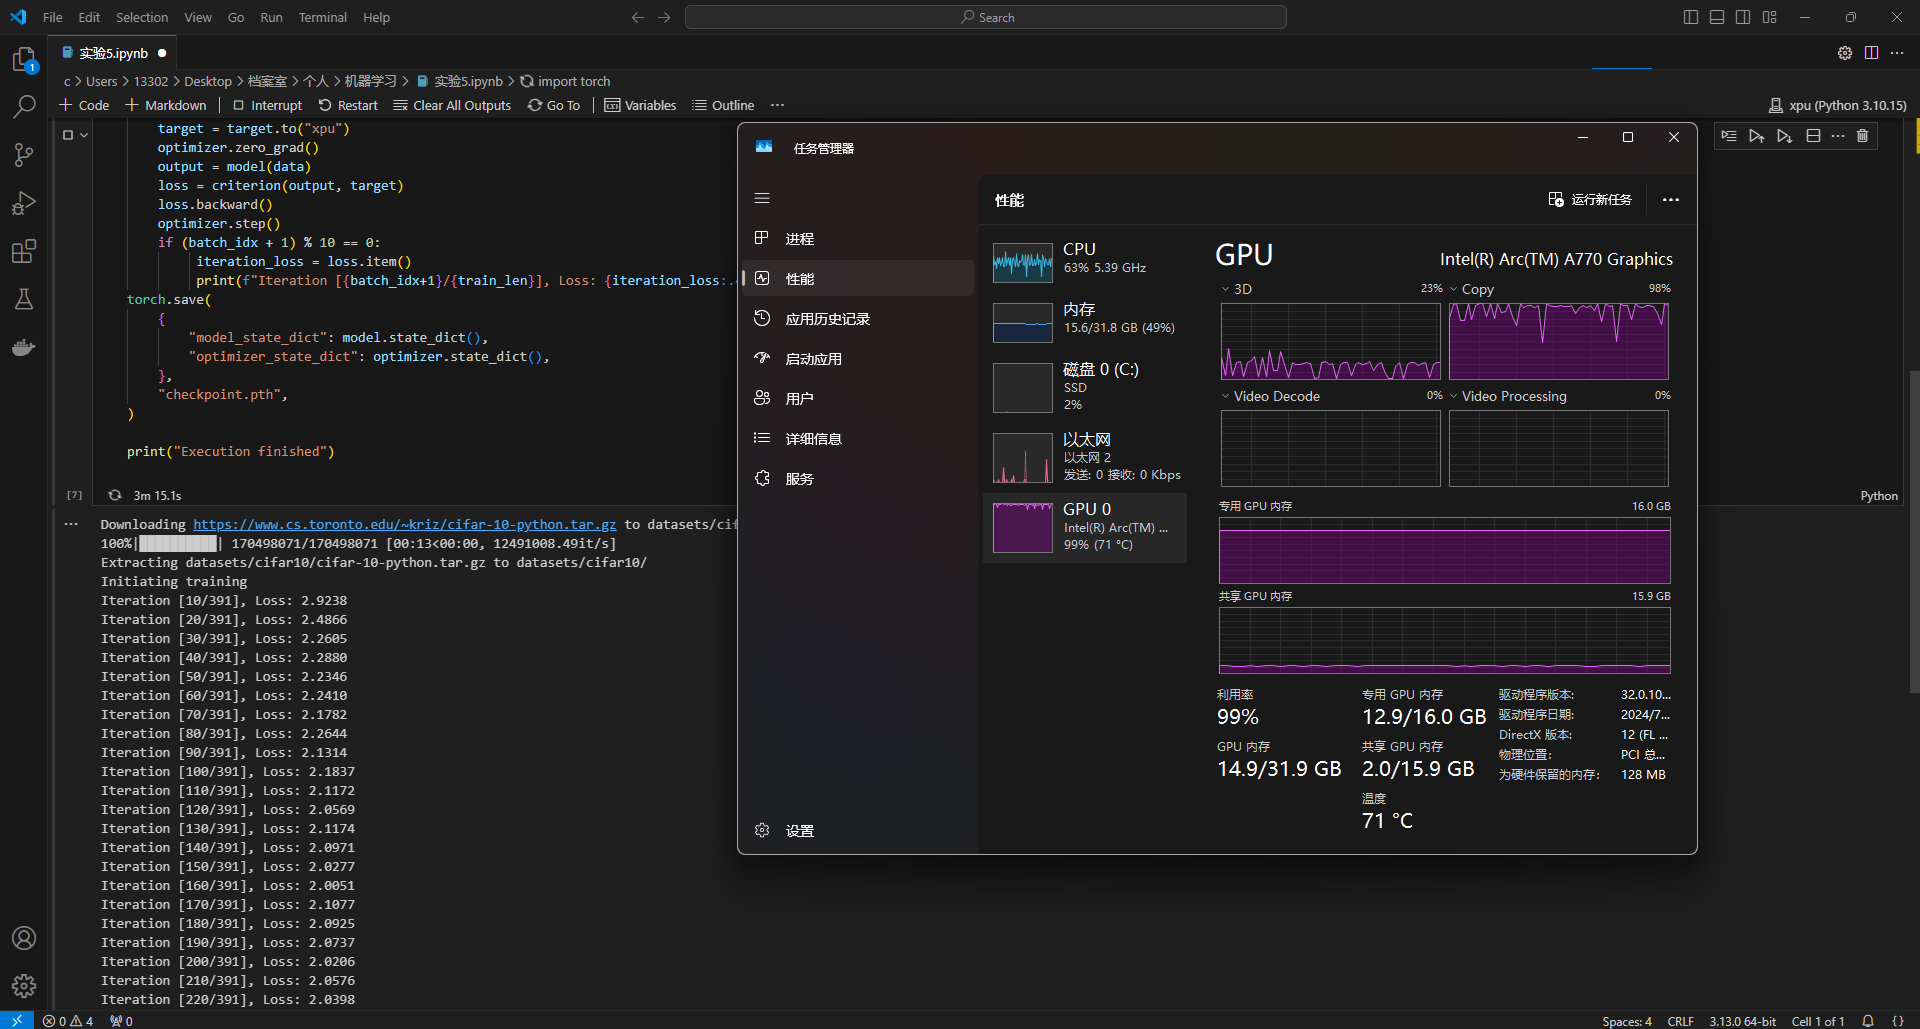The width and height of the screenshot is (1920, 1029).
Task: Collapse the 3D engine graph section
Action: click(1226, 288)
